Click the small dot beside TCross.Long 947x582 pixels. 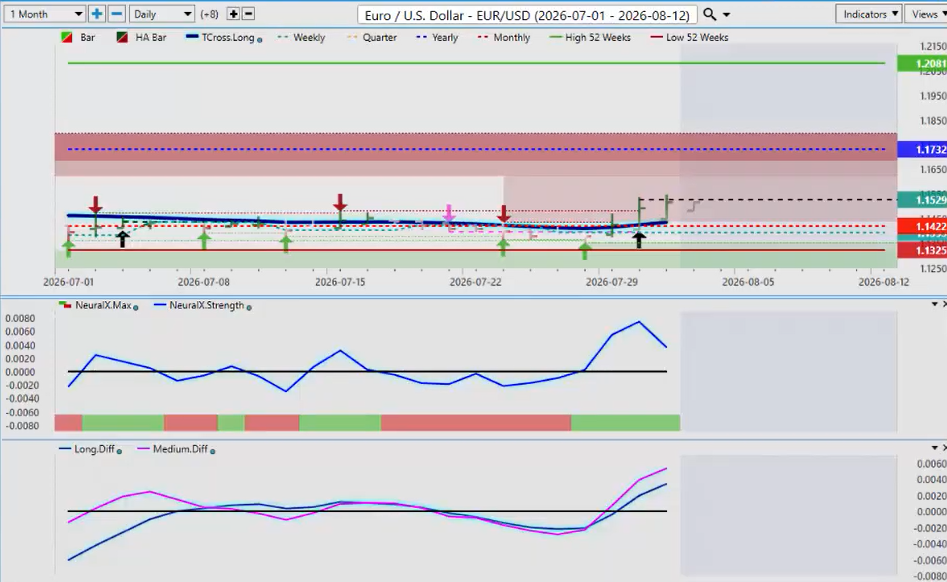260,40
